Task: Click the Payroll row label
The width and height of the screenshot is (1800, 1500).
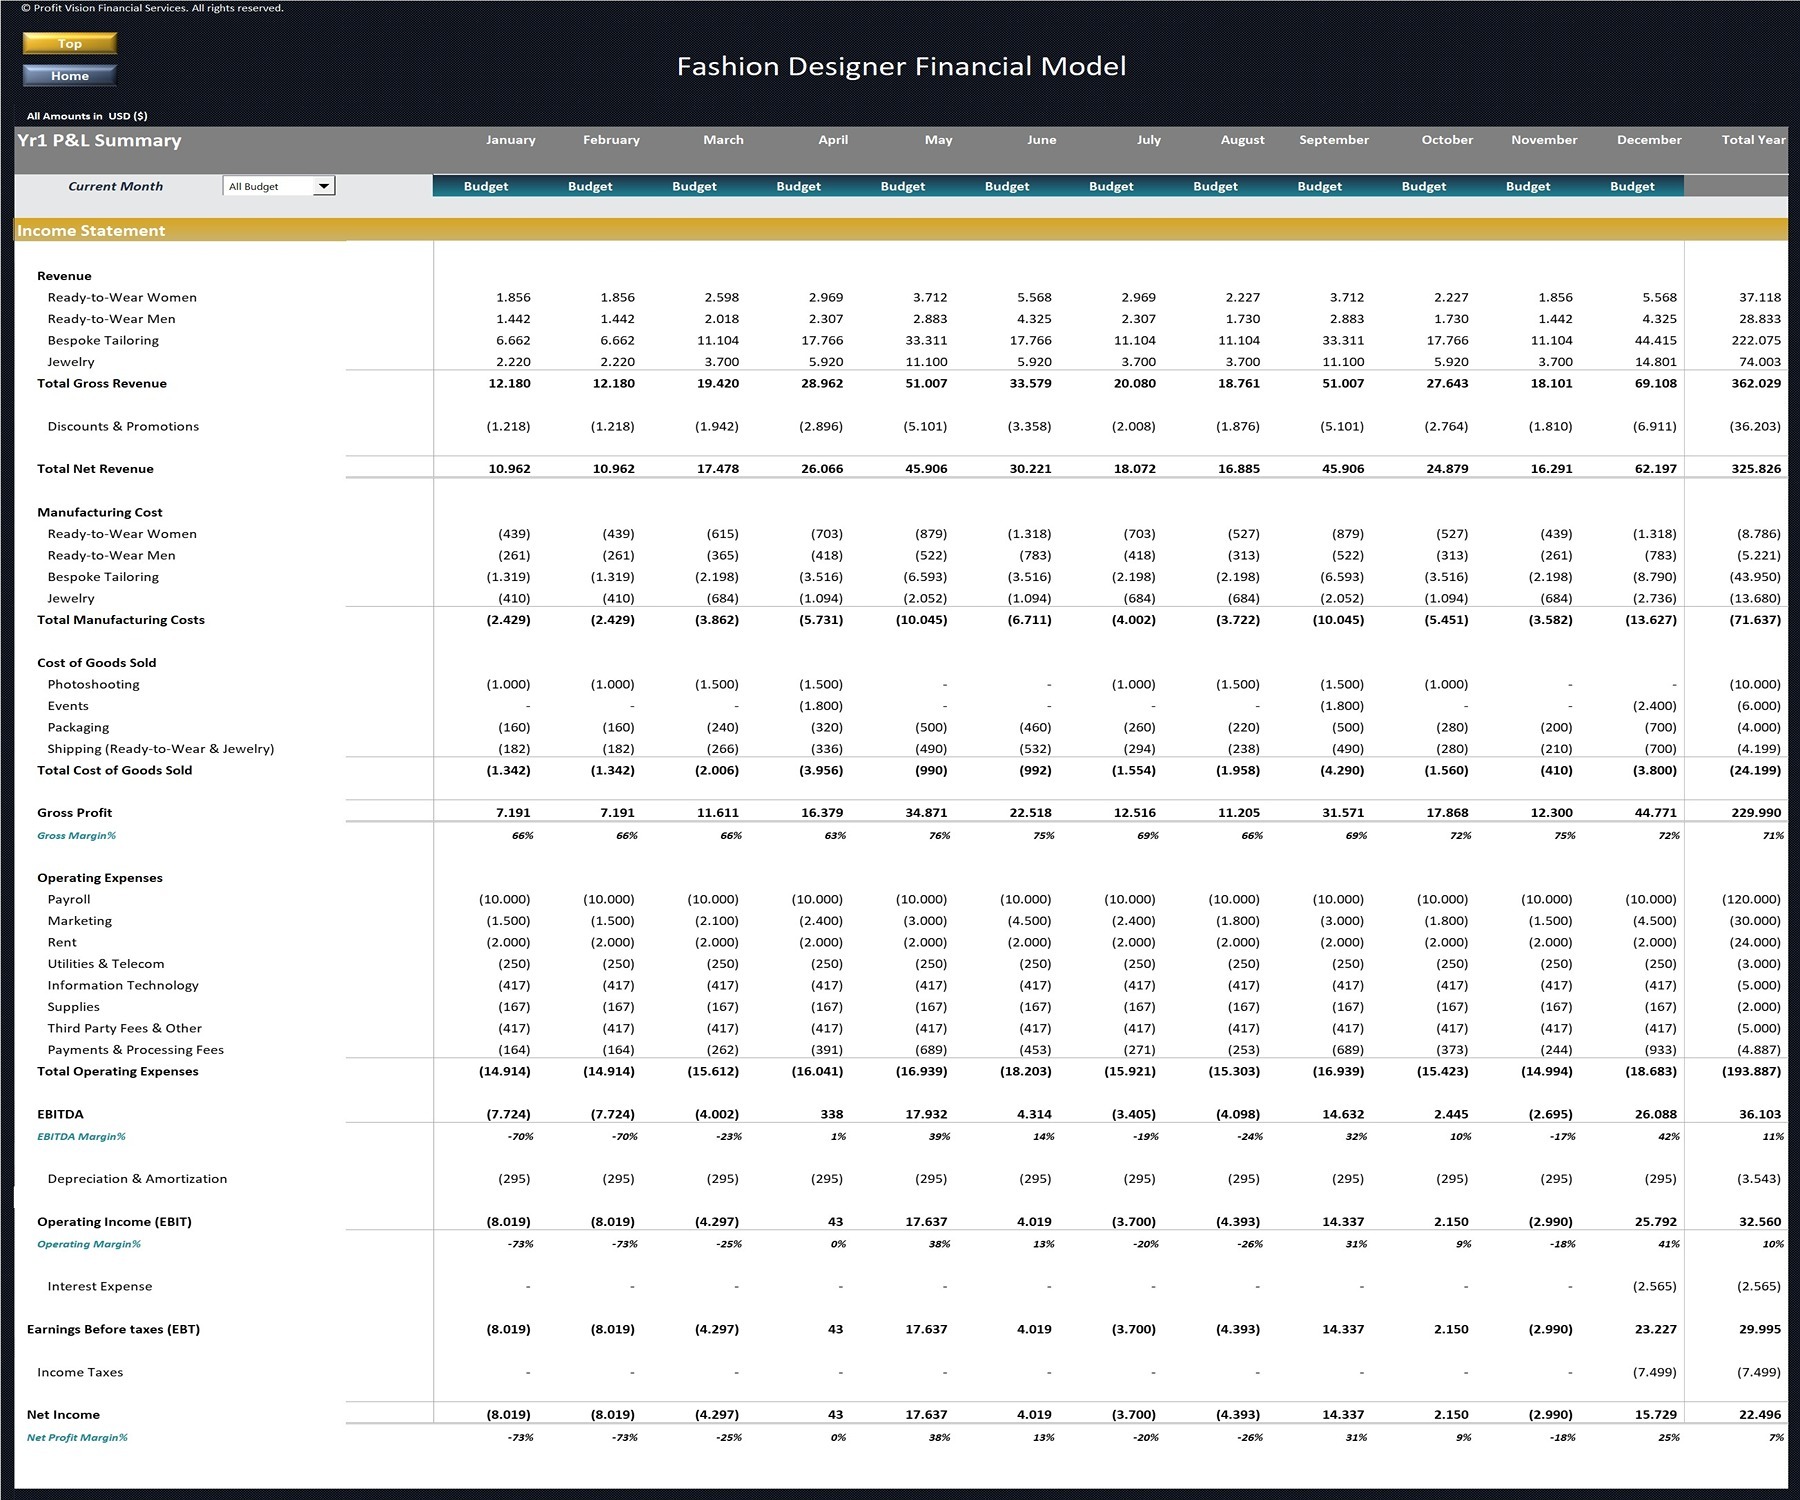Action: (69, 899)
